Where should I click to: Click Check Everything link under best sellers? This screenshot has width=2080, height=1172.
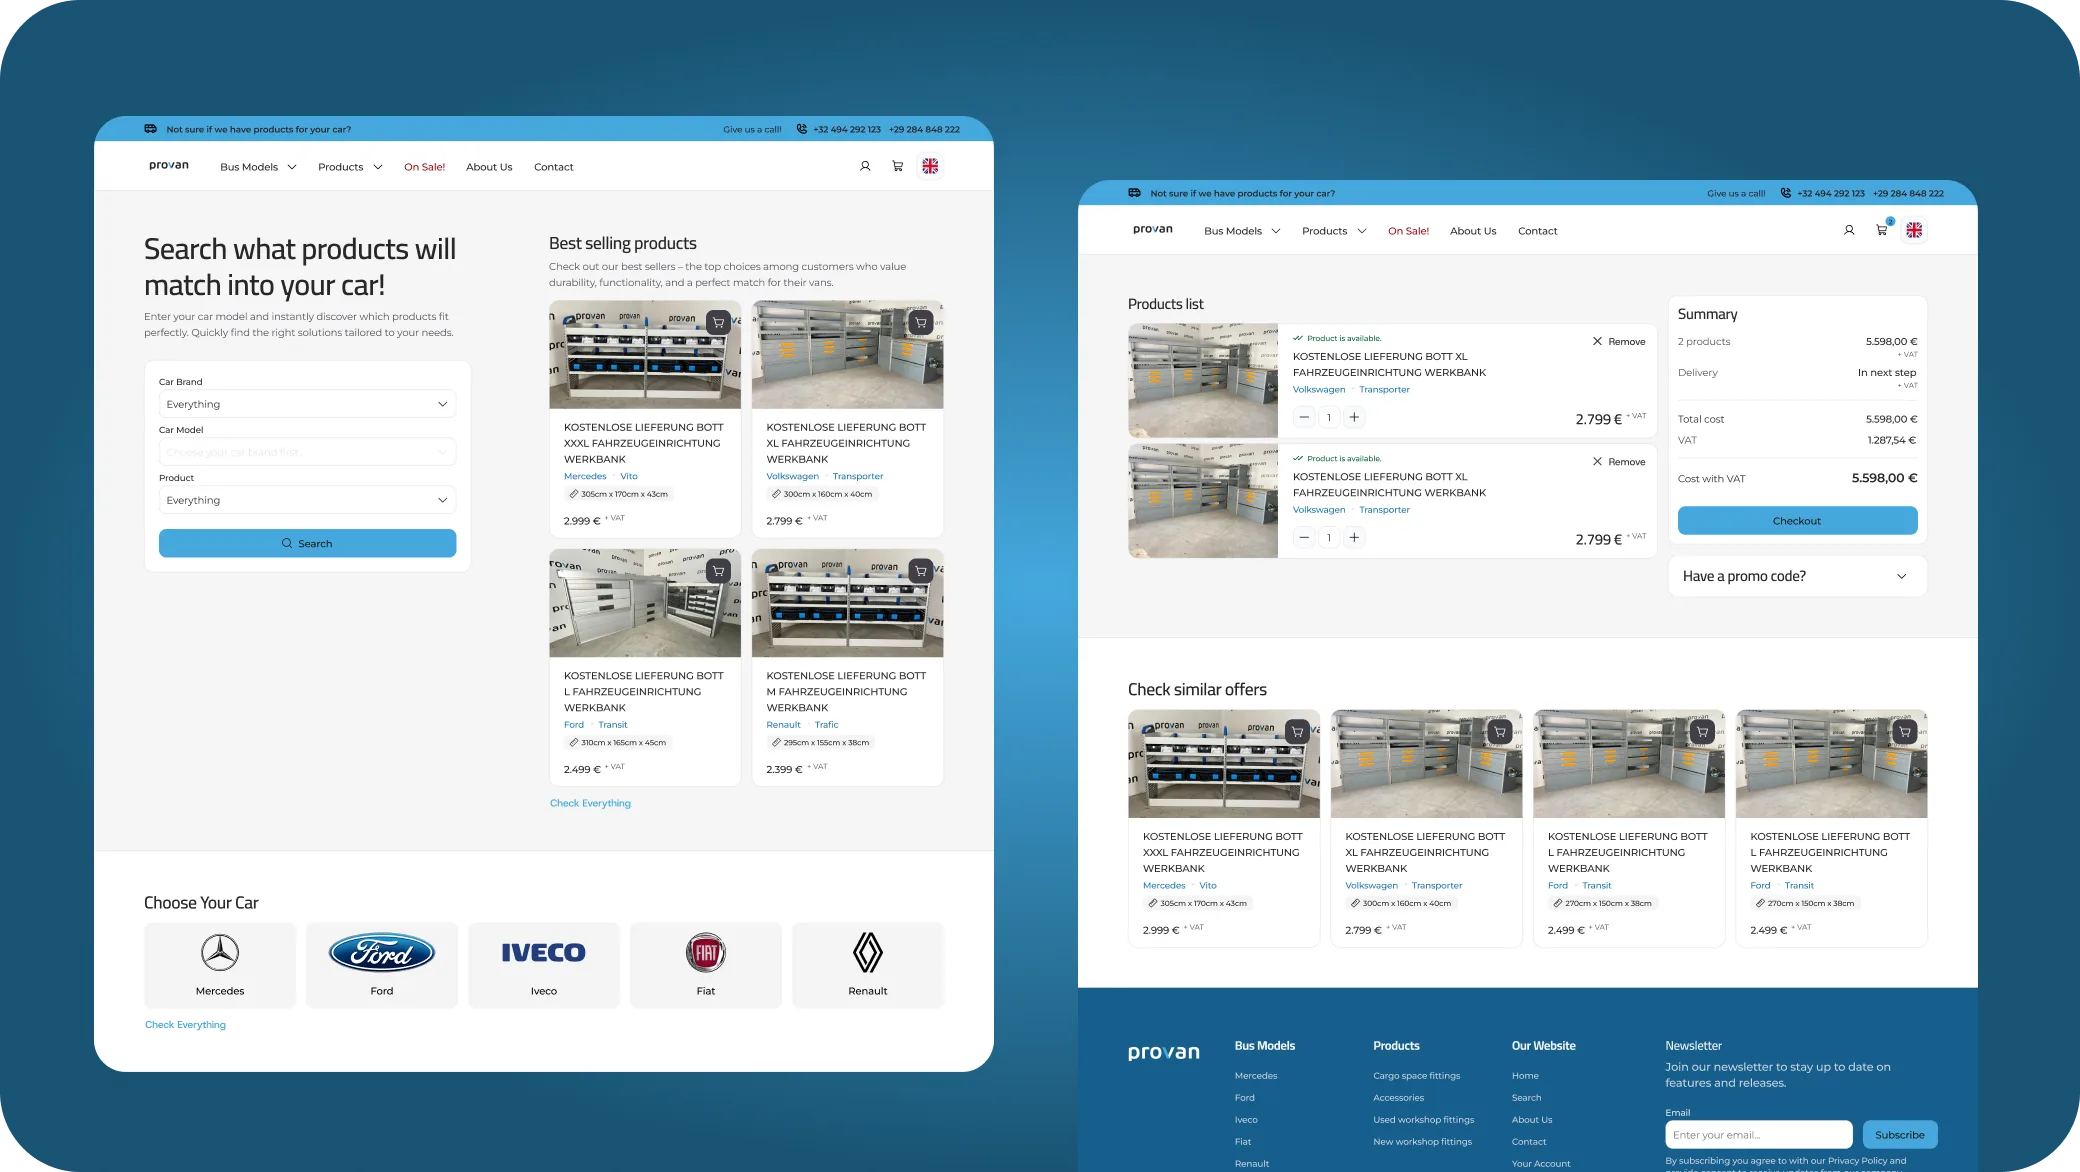coord(590,803)
